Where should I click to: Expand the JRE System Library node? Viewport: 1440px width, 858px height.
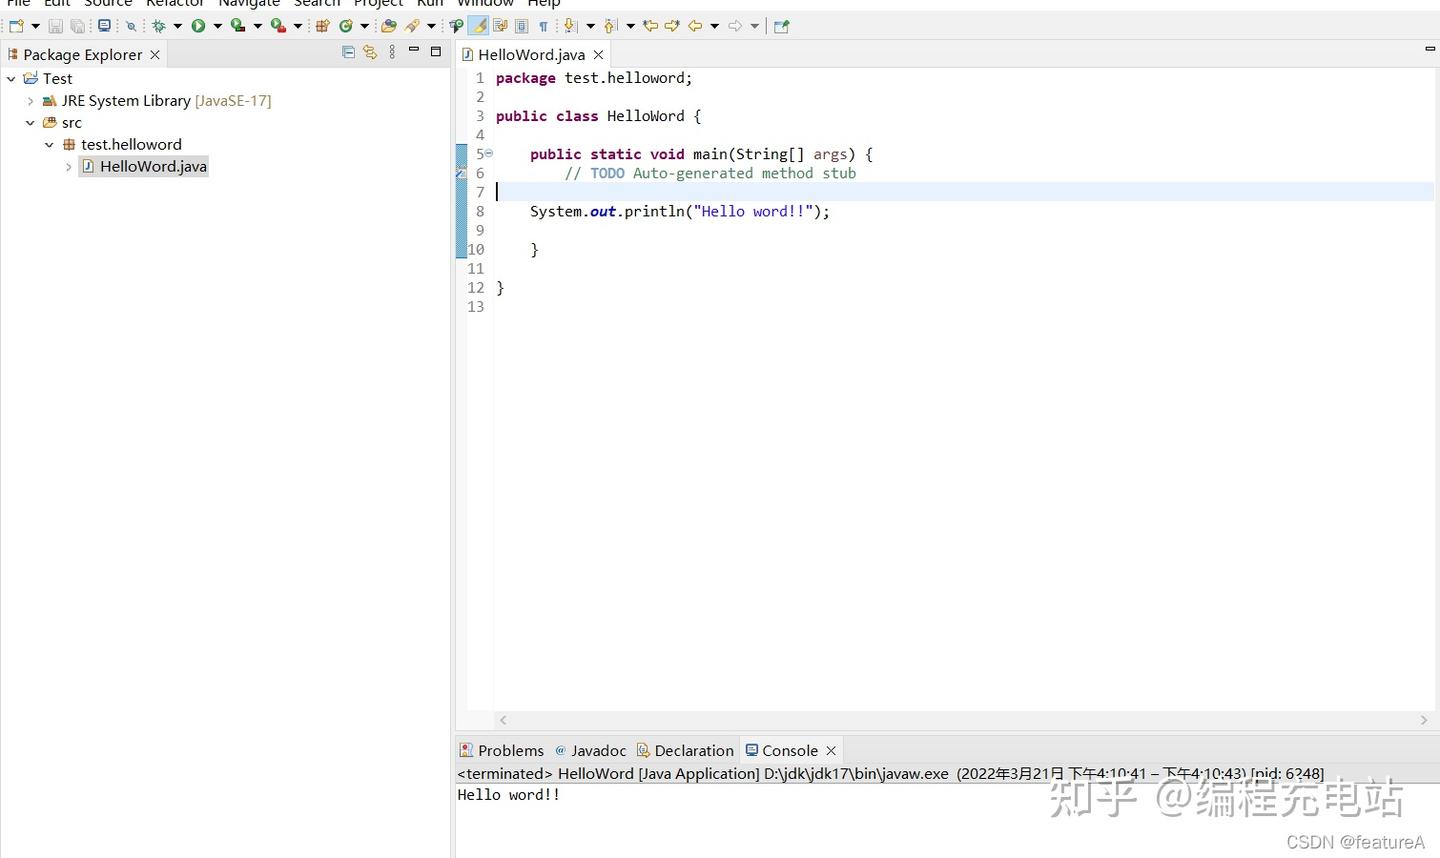point(31,100)
